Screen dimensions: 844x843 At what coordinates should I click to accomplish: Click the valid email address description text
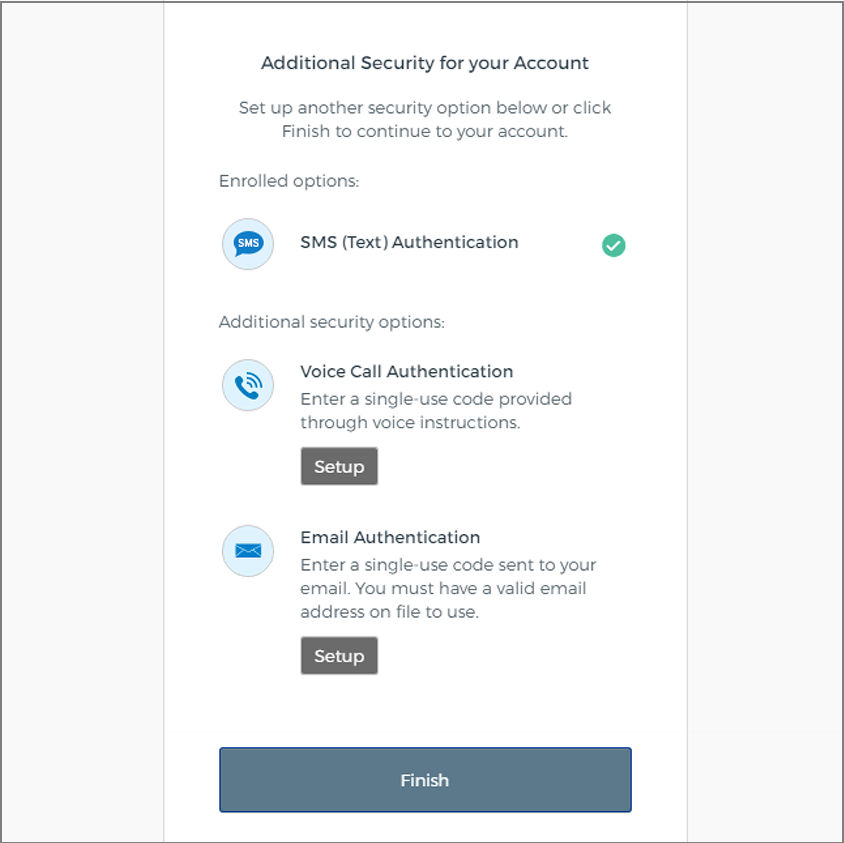click(448, 588)
